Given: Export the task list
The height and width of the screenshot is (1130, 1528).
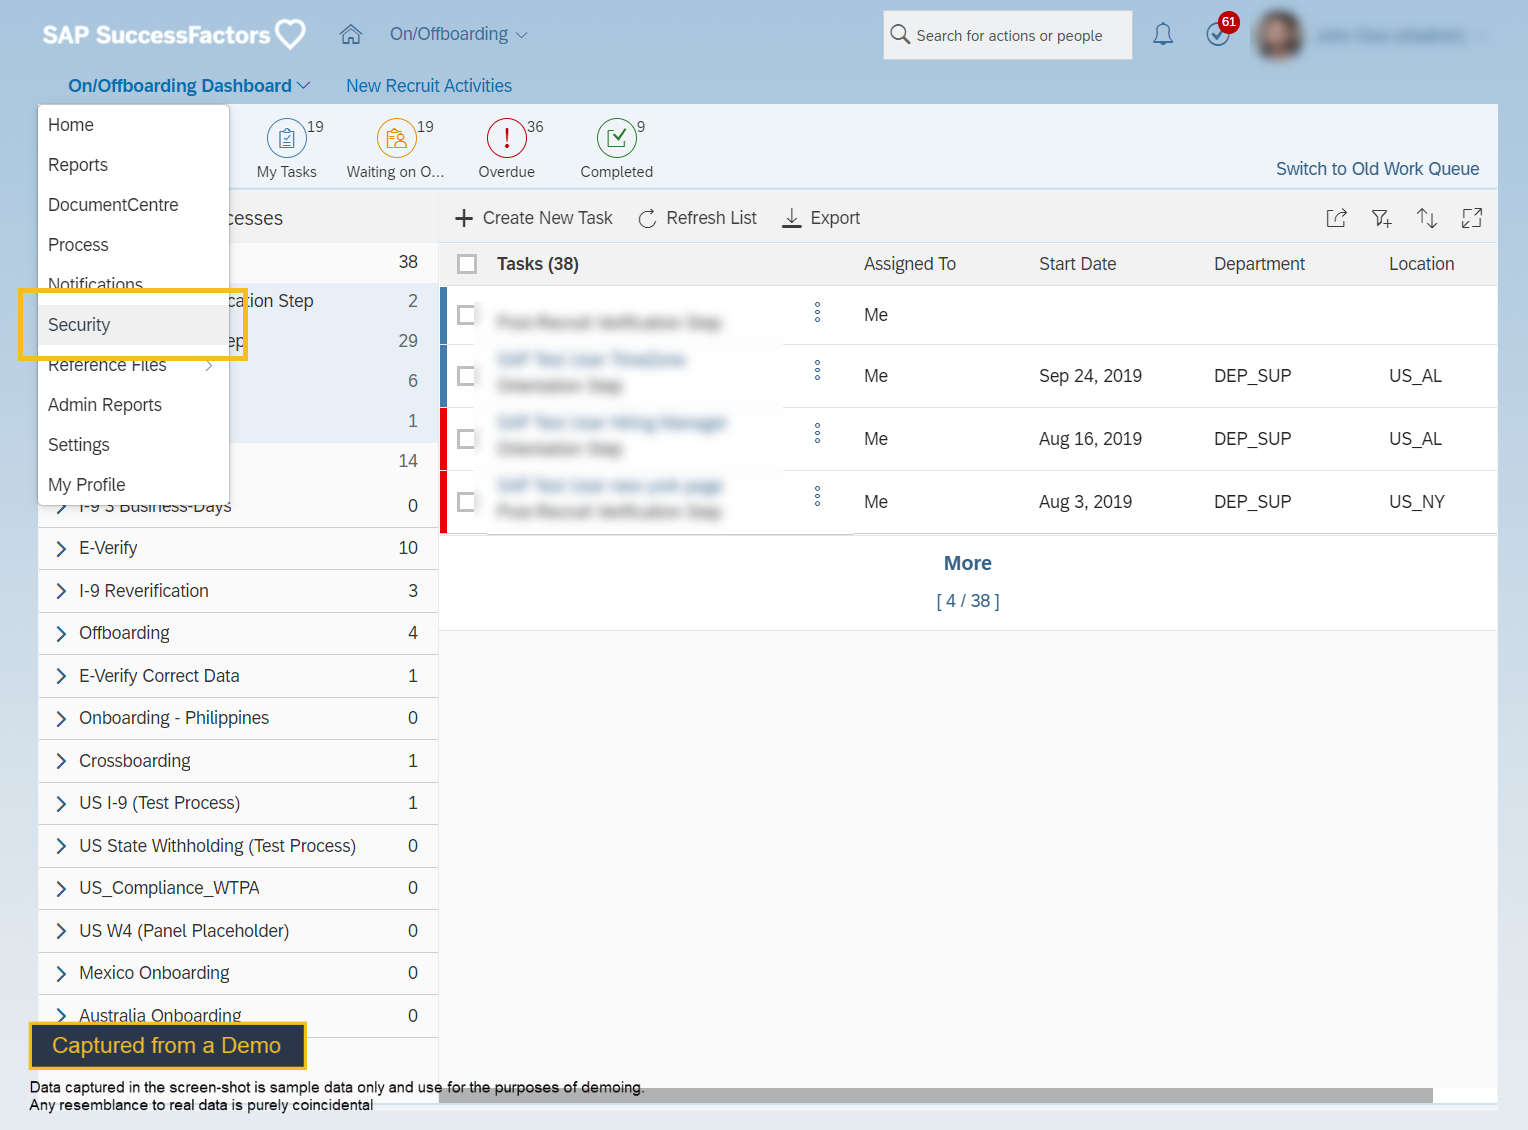Looking at the screenshot, I should [x=821, y=218].
